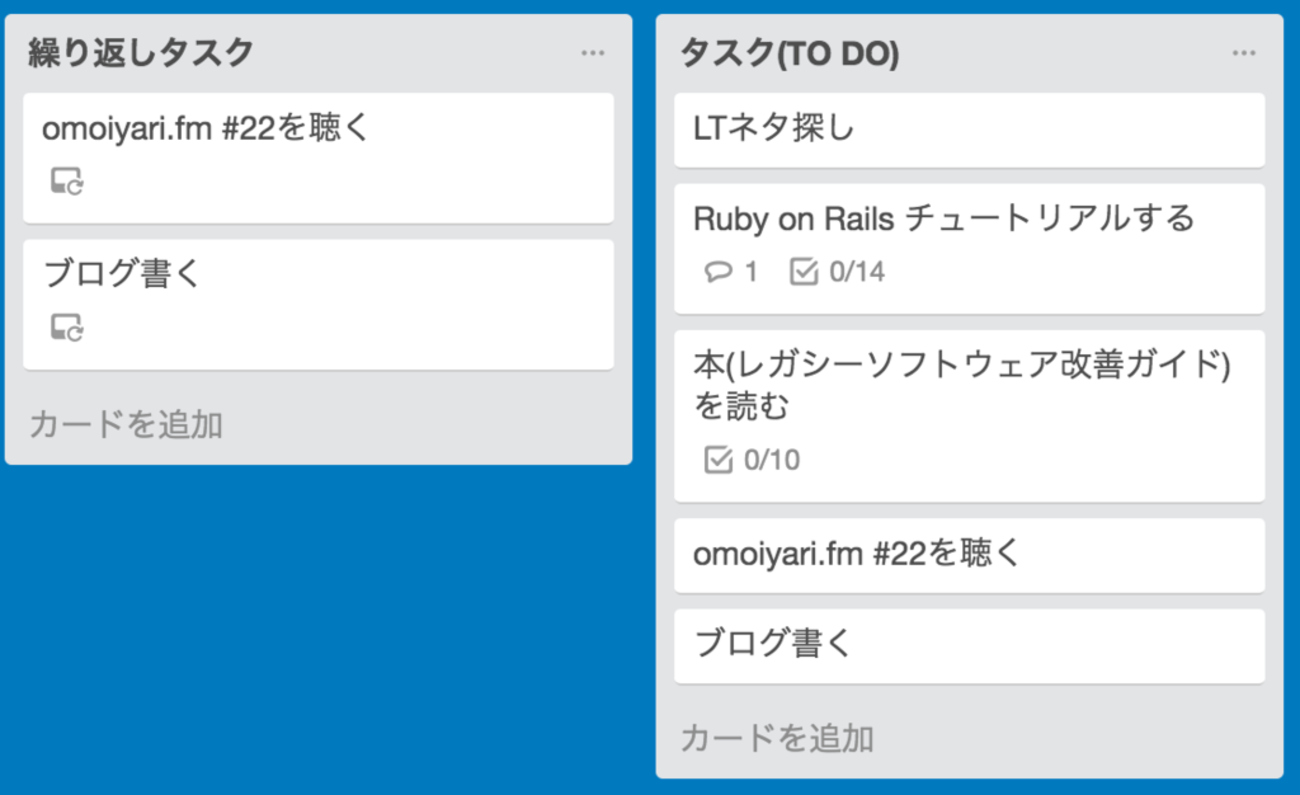Edit the タスク(TO DO) list title
Viewport: 1300px width, 795px height.
pyautogui.click(x=789, y=53)
